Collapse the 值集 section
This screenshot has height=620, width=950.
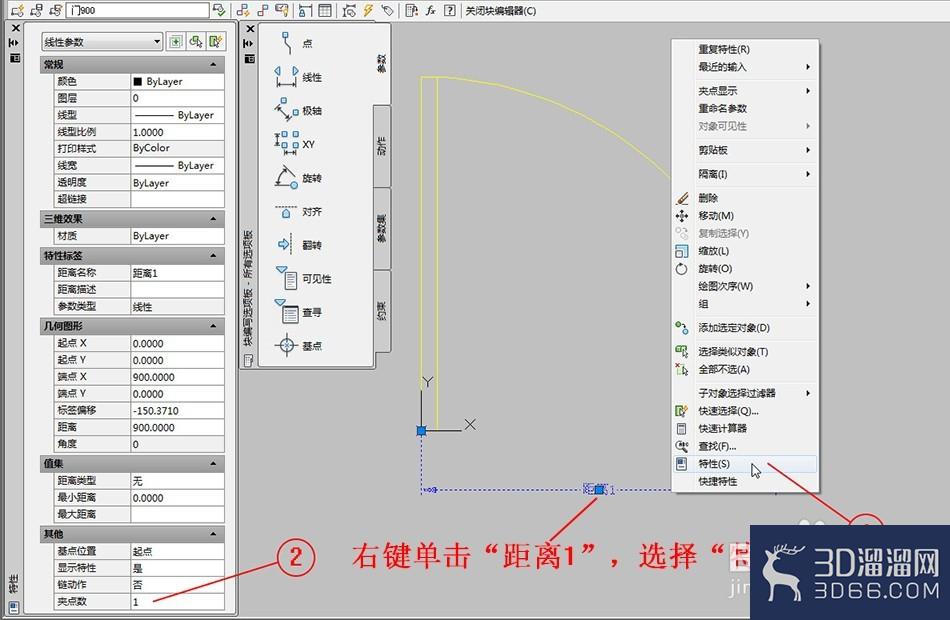[213, 464]
